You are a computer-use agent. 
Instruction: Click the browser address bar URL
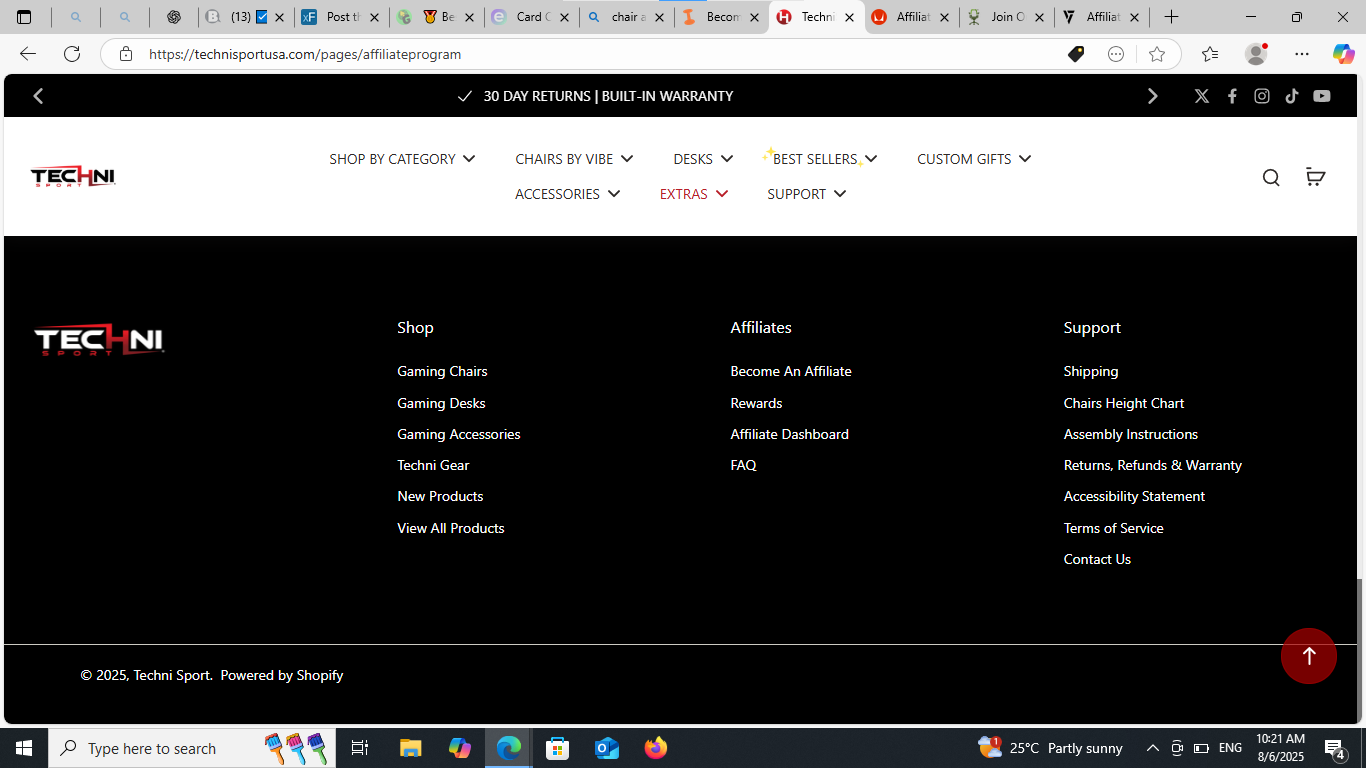(x=305, y=54)
